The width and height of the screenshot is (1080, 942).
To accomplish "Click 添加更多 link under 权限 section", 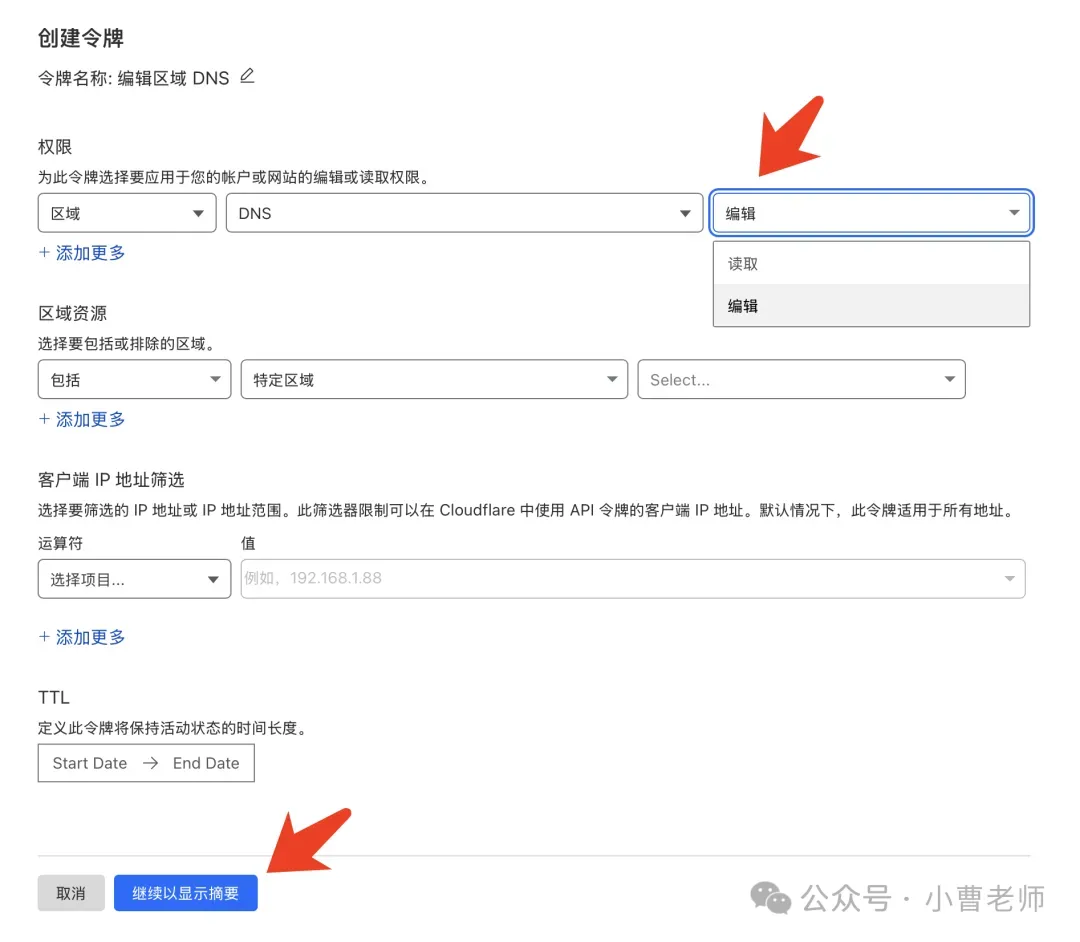I will pos(82,253).
